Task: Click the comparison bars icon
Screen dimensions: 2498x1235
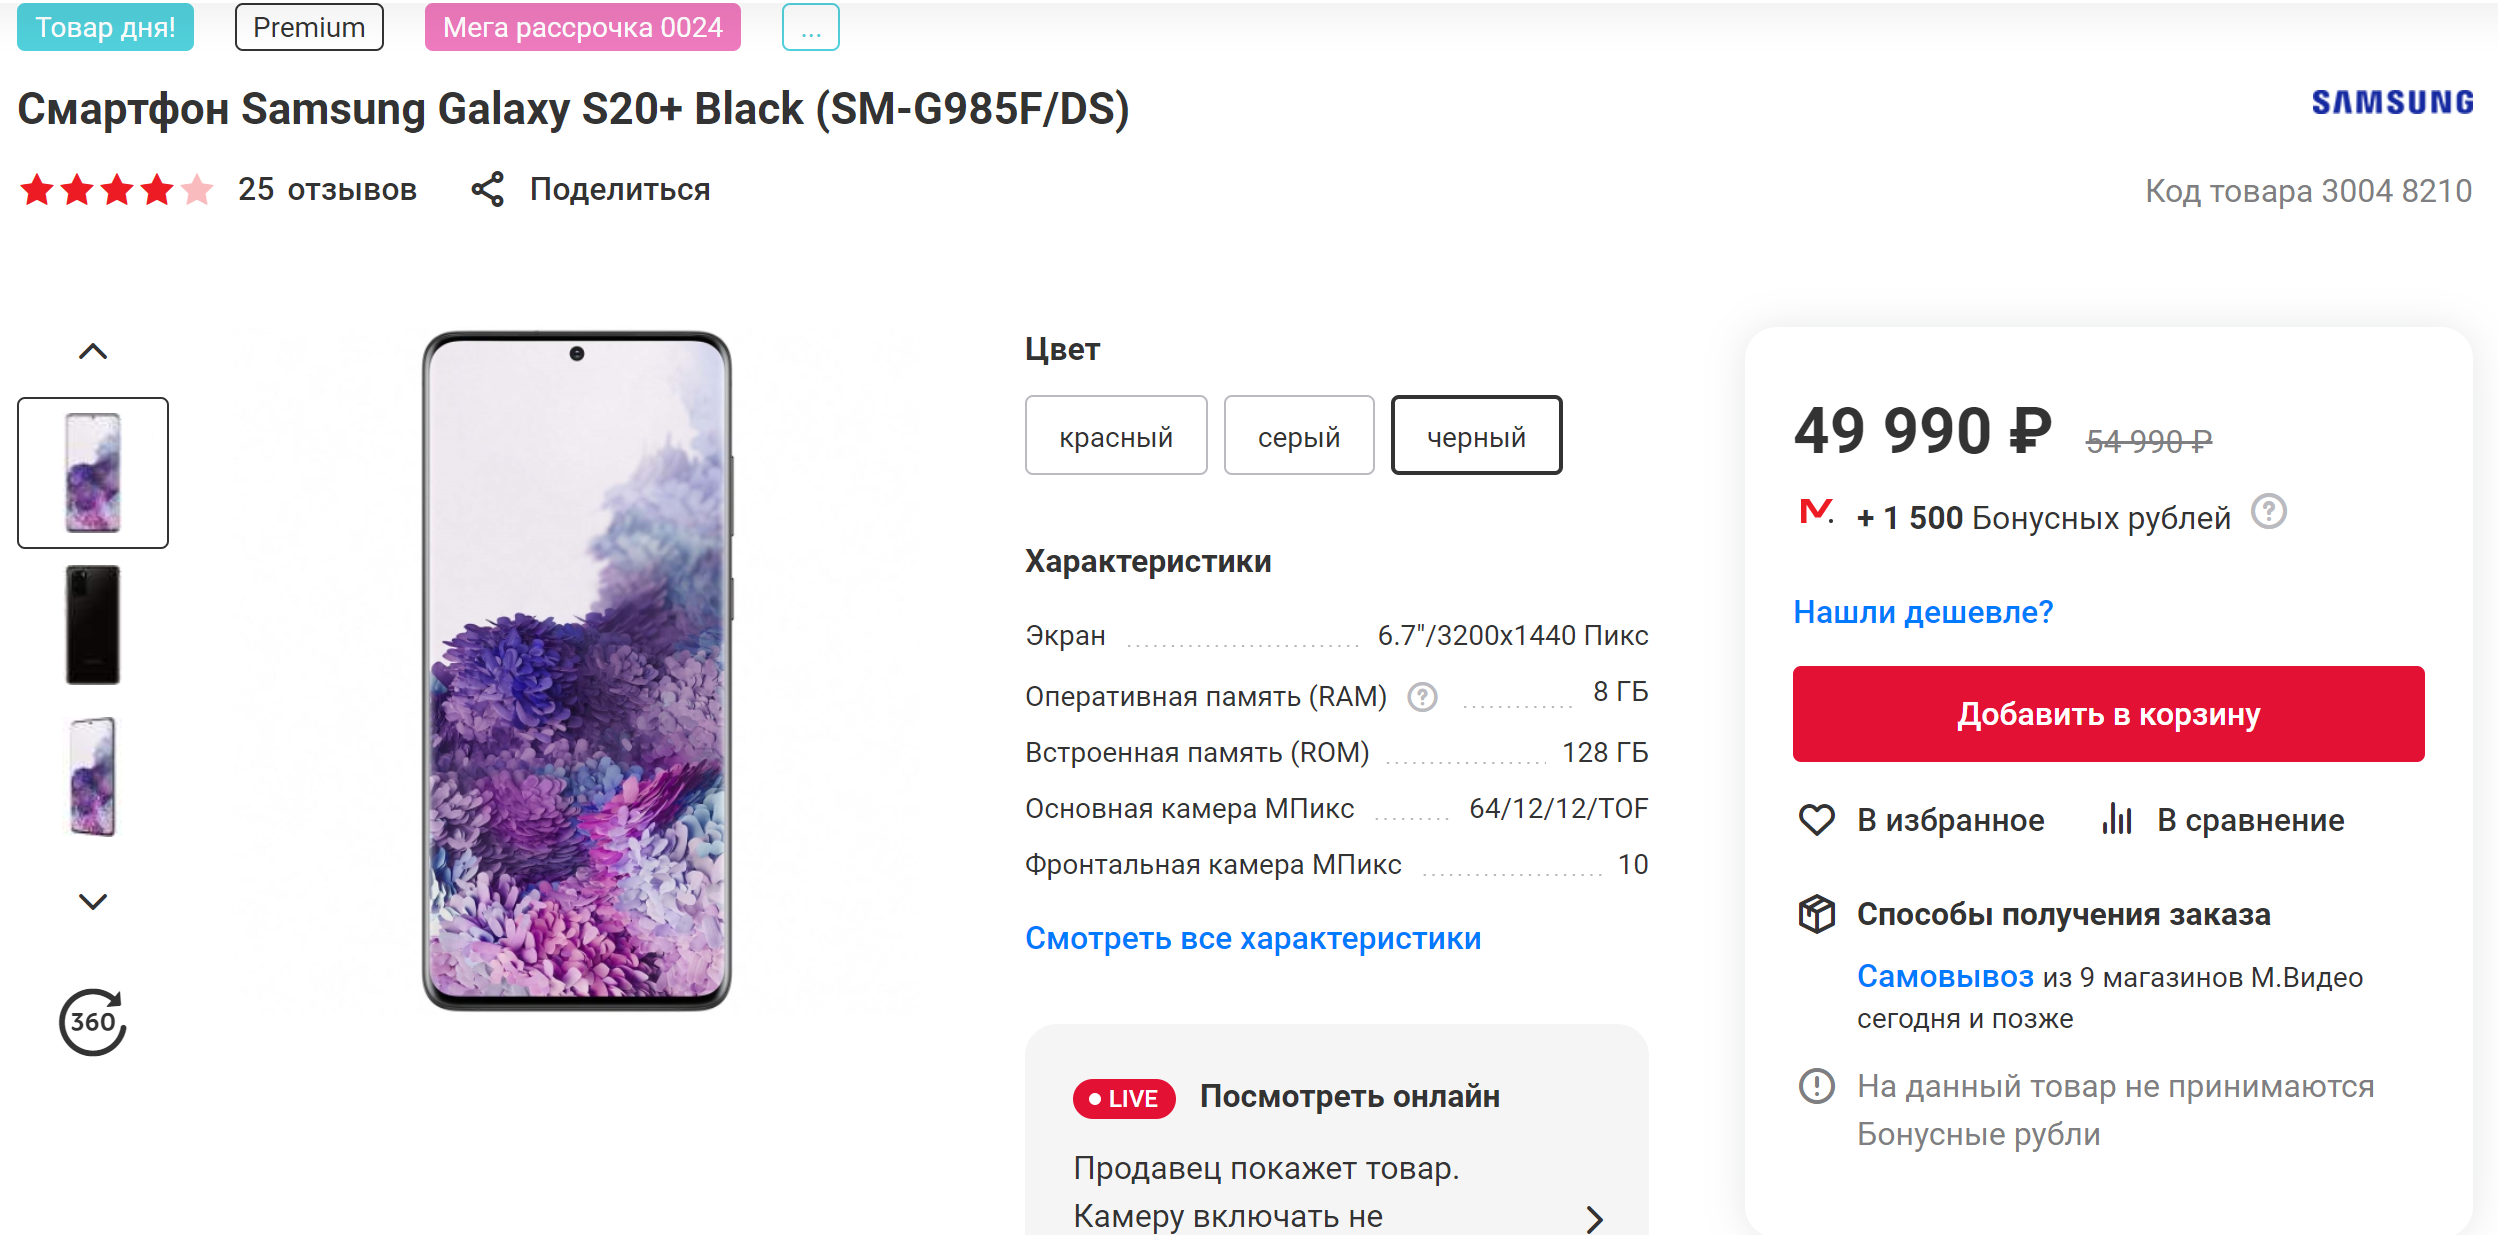Action: pos(2117,820)
